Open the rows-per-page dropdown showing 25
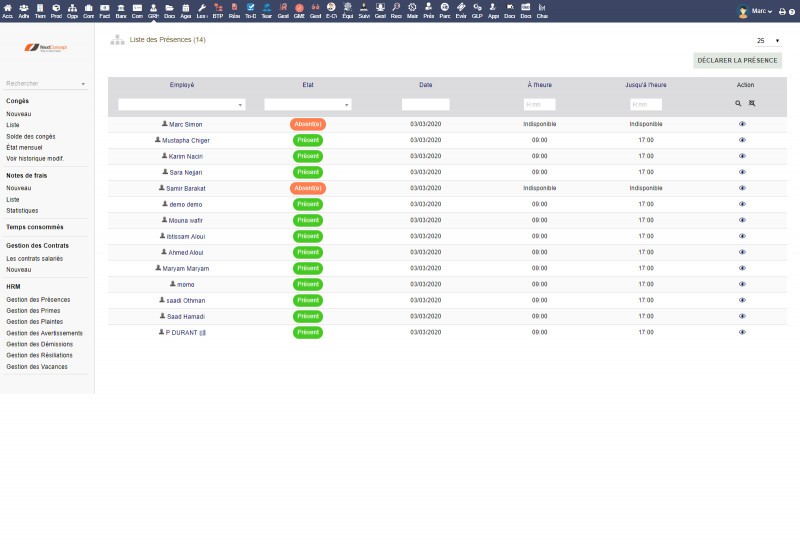800x545 pixels. click(768, 41)
